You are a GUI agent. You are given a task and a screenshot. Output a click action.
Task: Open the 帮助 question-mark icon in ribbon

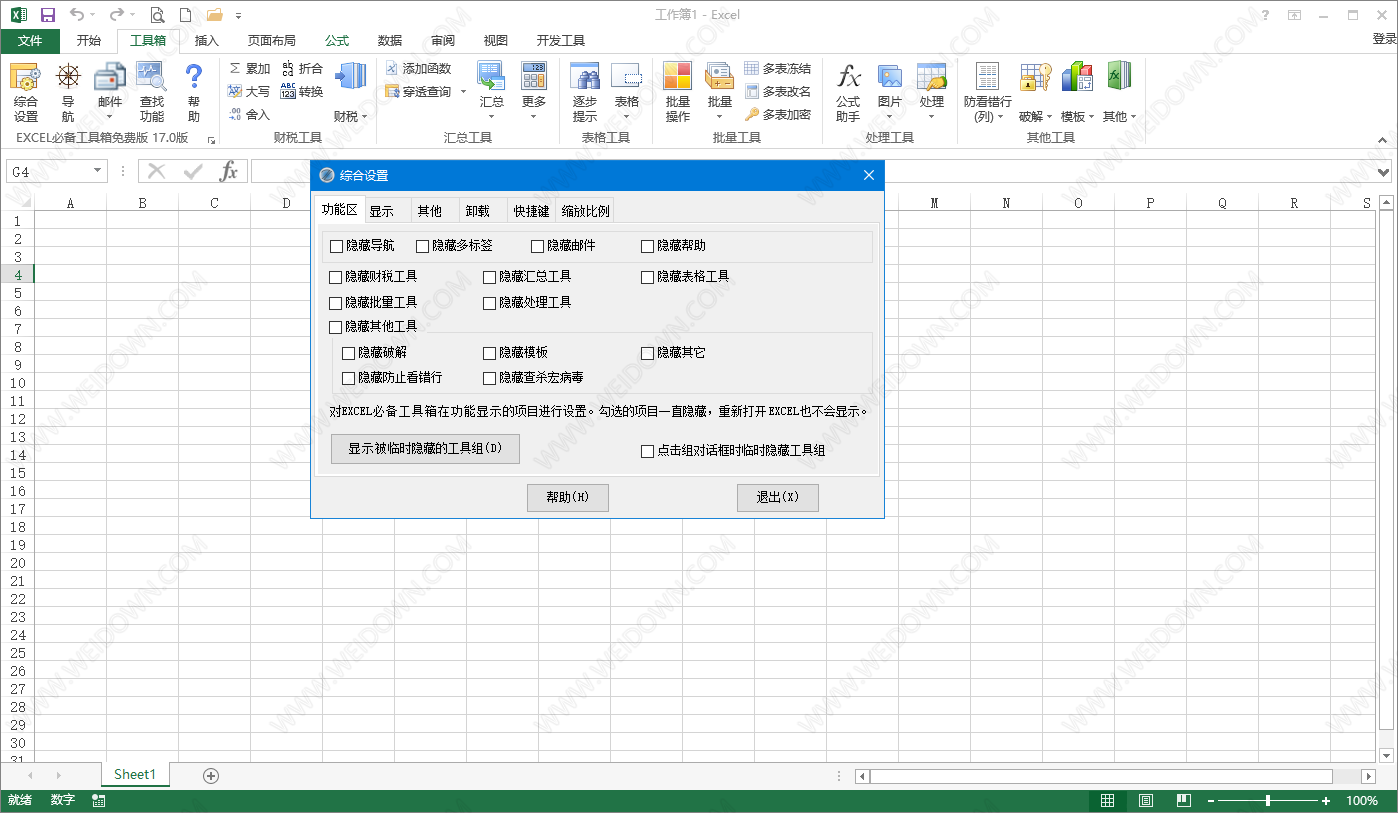(x=194, y=92)
